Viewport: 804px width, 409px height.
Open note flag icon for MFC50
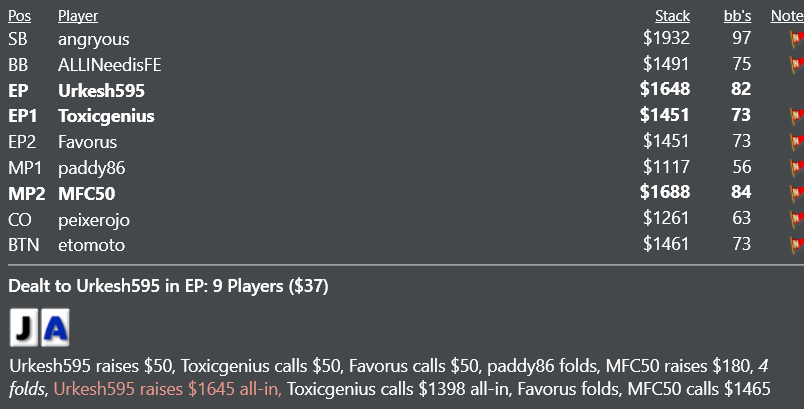click(x=797, y=193)
